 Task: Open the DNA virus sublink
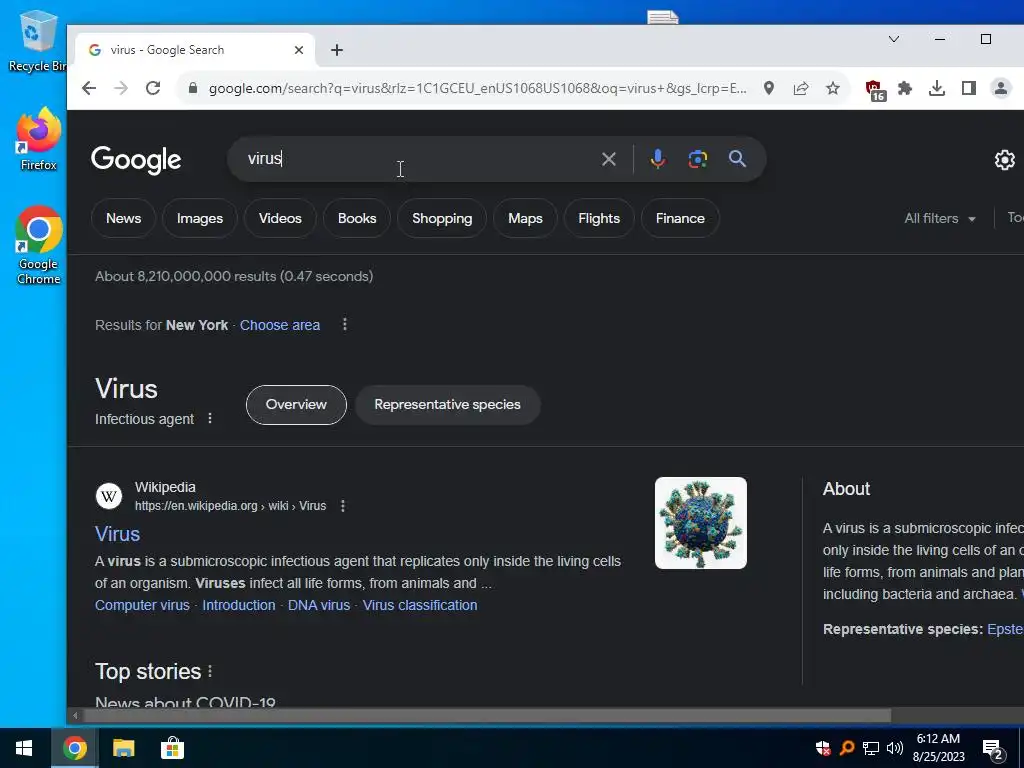pyautogui.click(x=319, y=605)
